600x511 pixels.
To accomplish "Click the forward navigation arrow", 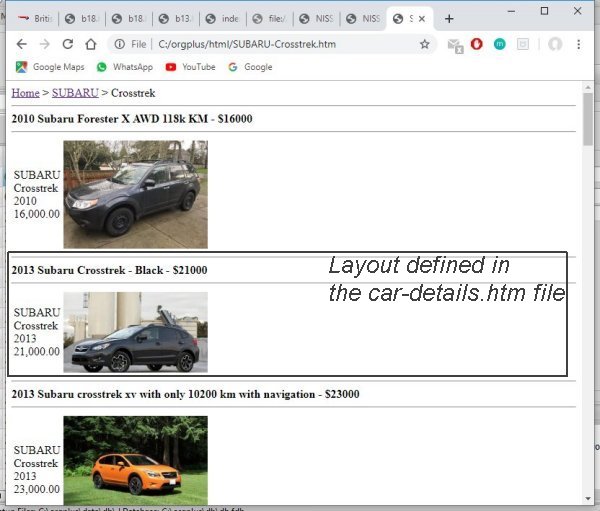I will point(44,44).
